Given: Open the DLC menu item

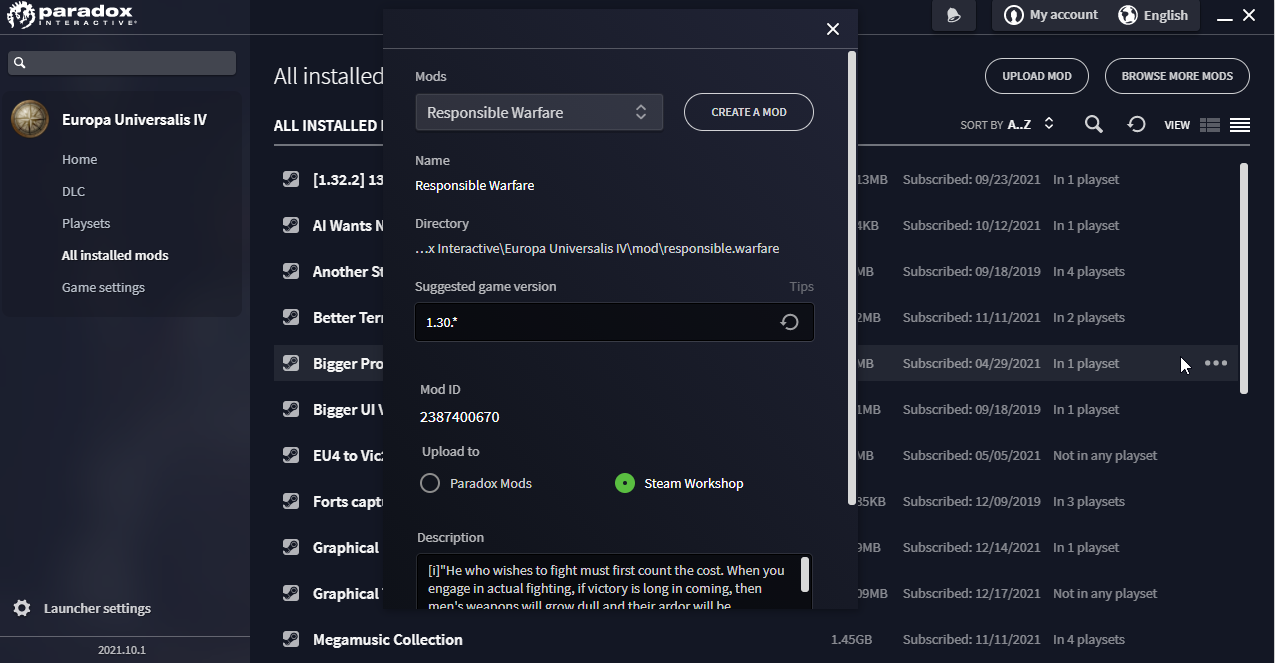Looking at the screenshot, I should coord(73,191).
